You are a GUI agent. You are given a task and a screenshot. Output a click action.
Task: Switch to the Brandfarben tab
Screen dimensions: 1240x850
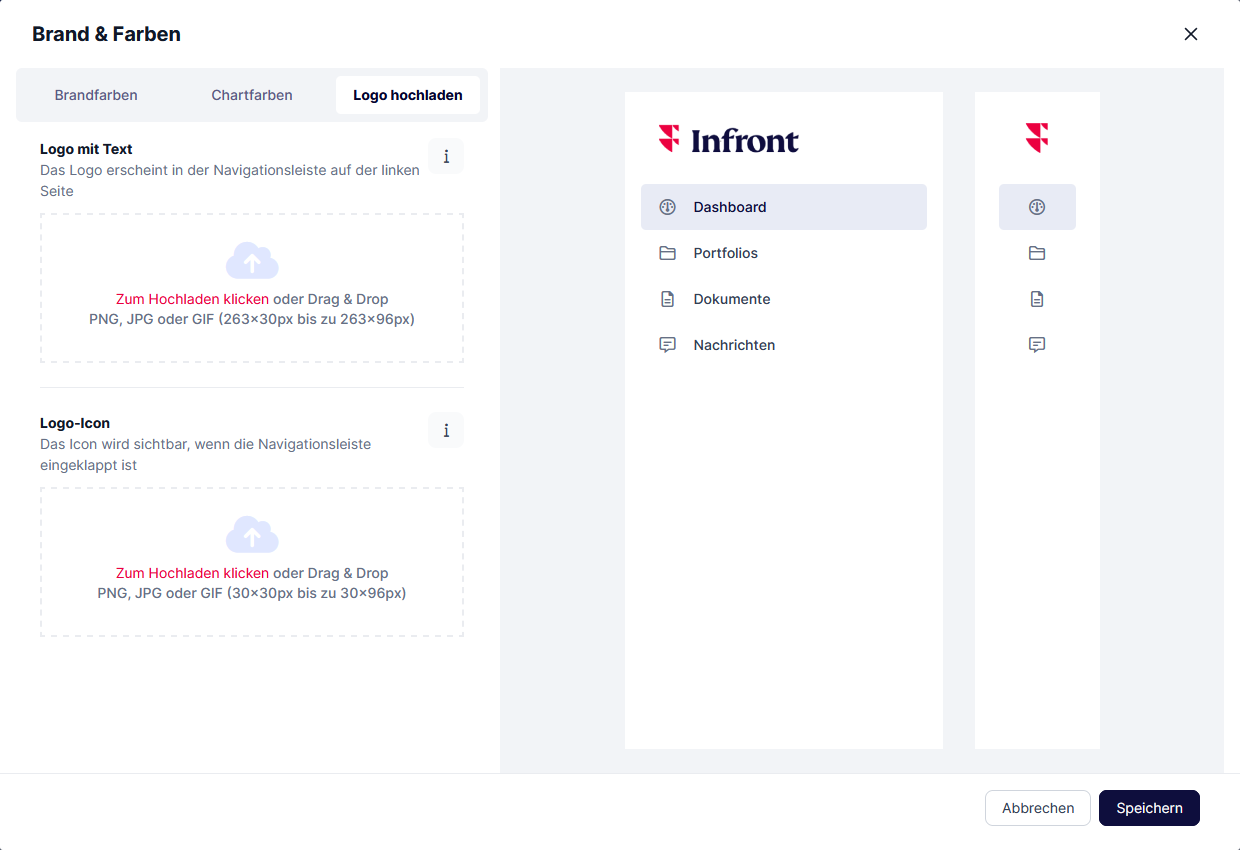tap(96, 95)
